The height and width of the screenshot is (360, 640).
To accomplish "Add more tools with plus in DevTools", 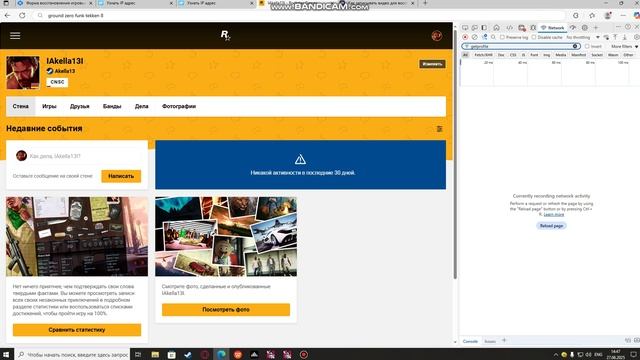I will [596, 28].
